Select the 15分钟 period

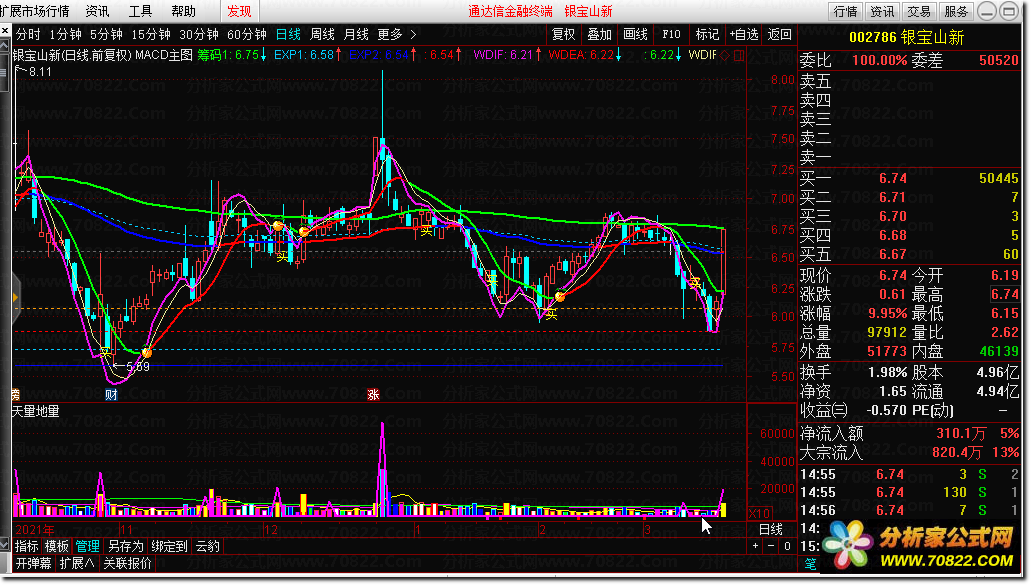[151, 34]
